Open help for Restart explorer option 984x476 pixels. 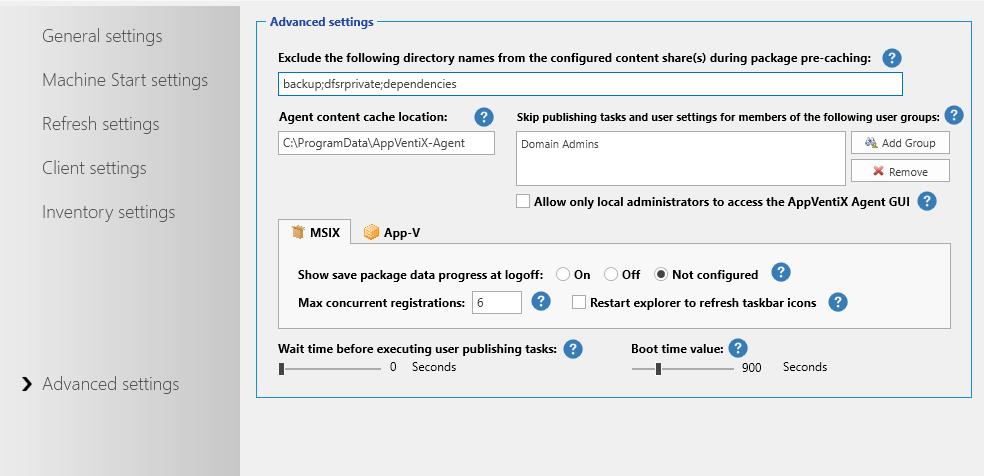838,302
